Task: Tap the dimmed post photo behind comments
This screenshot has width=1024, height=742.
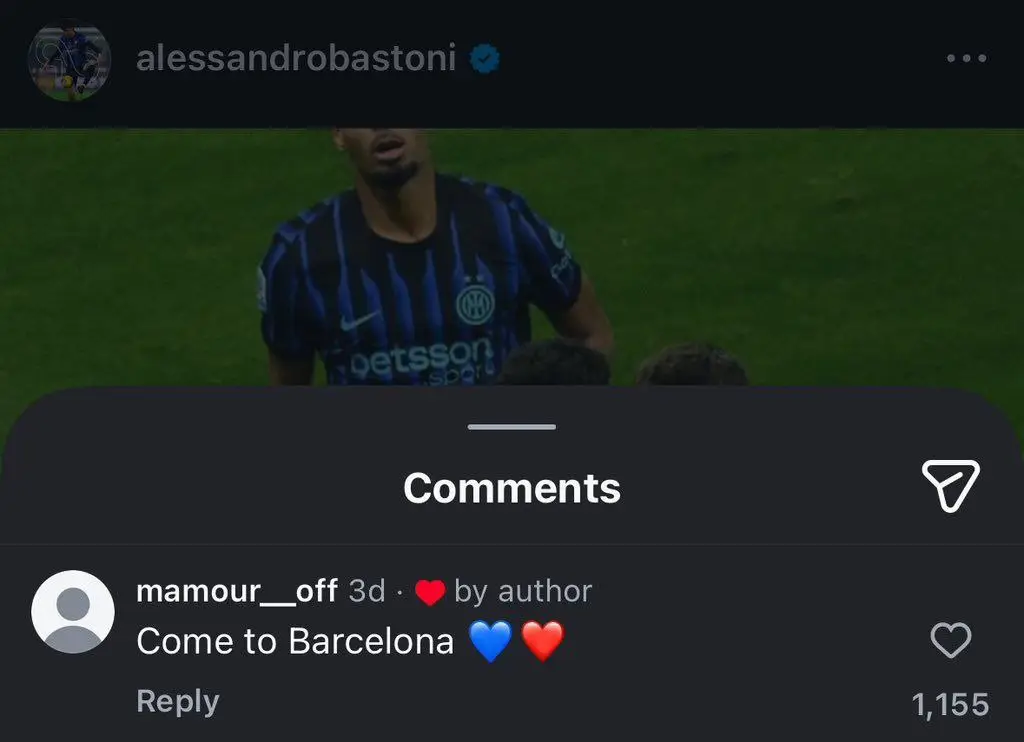Action: (512, 256)
